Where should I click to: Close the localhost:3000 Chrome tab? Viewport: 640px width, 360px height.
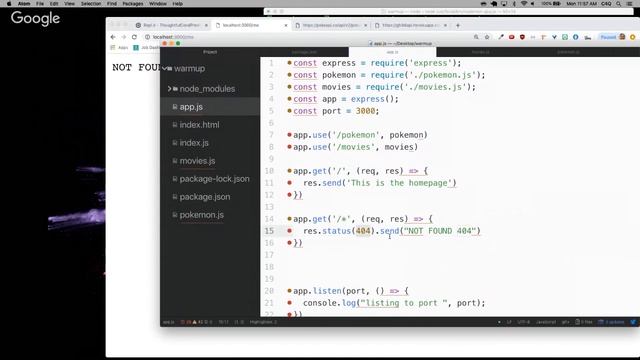tap(286, 25)
